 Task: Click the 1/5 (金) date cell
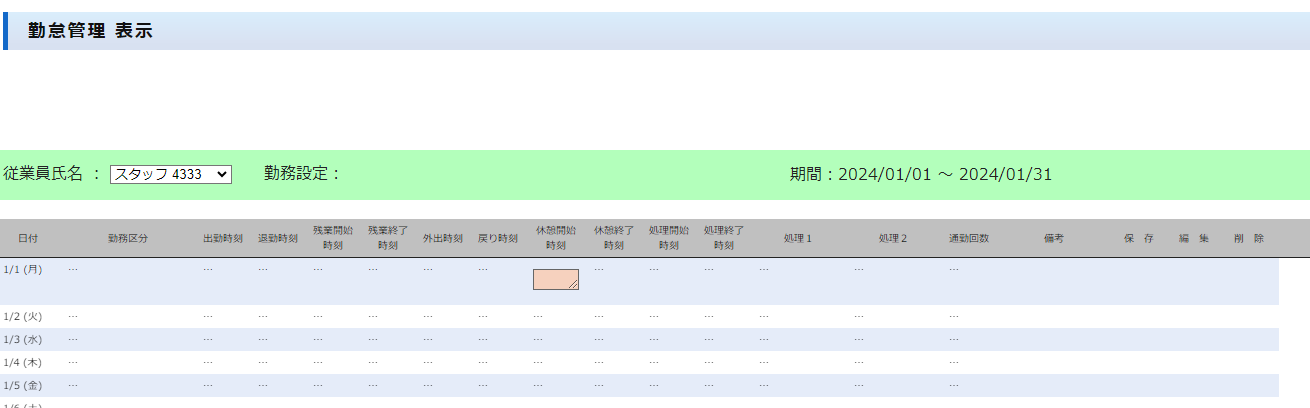[23, 385]
